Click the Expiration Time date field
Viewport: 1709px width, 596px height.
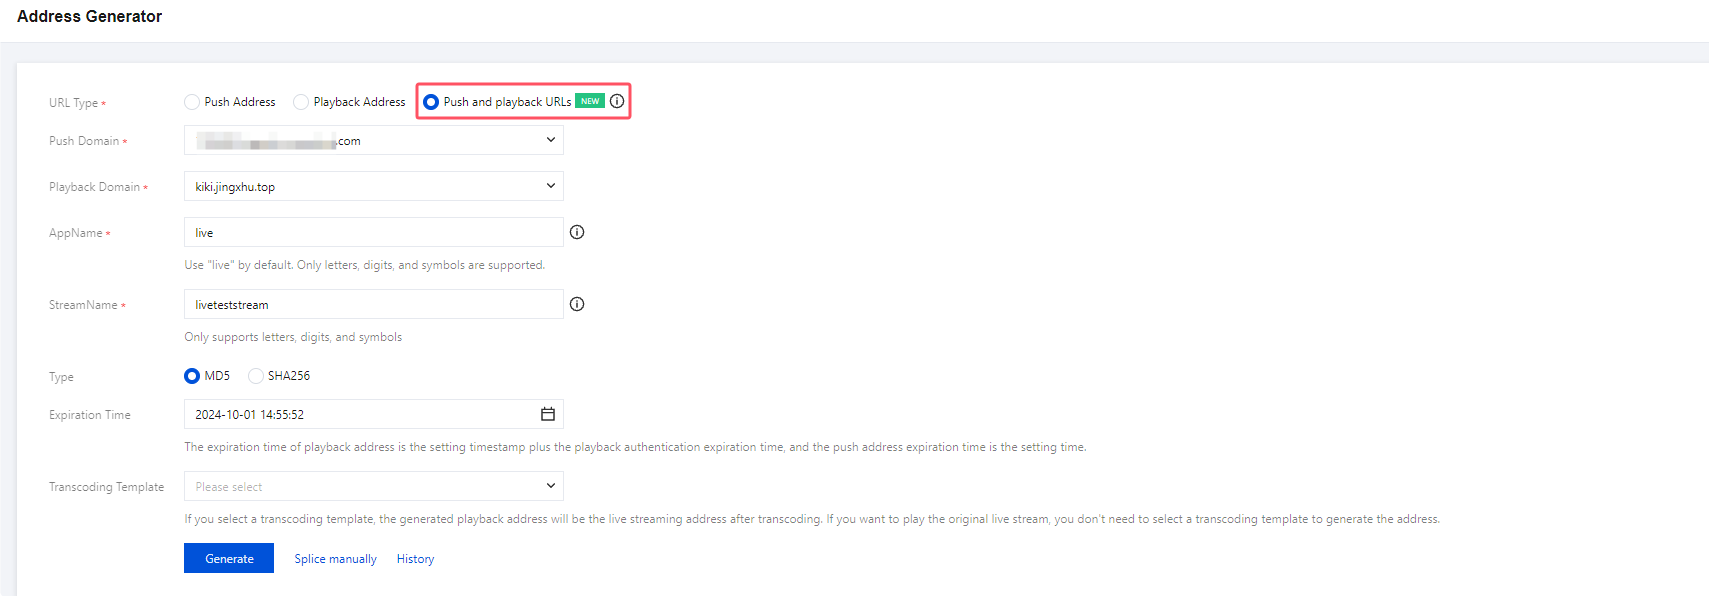pyautogui.click(x=360, y=414)
